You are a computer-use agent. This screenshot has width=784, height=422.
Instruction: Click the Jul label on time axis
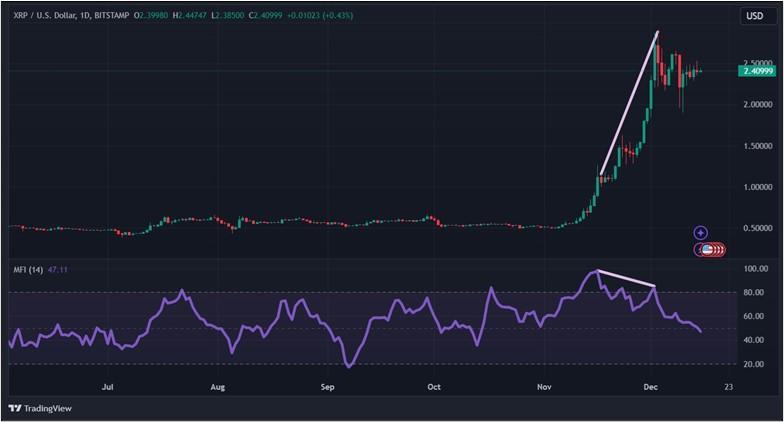tap(107, 387)
